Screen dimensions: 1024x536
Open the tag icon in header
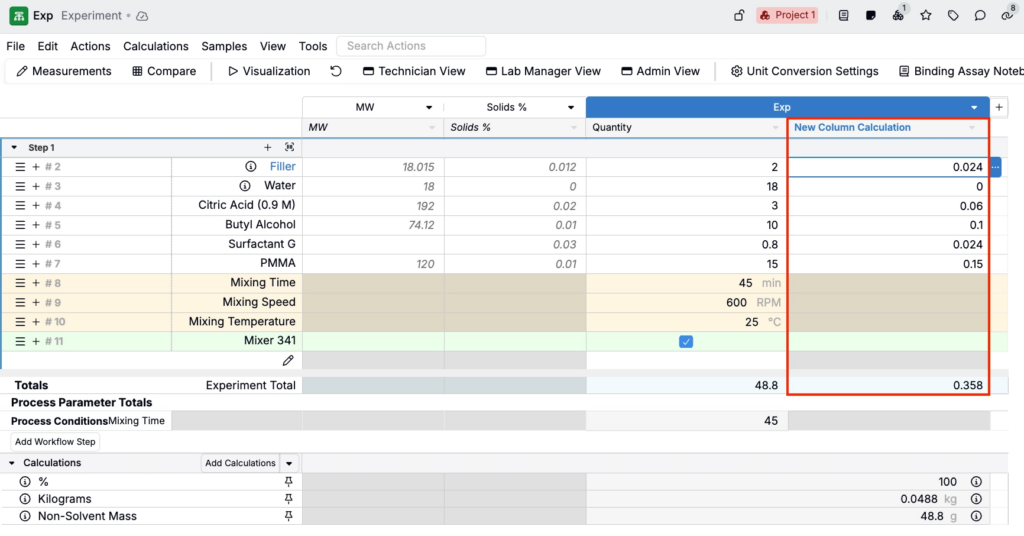(x=953, y=16)
